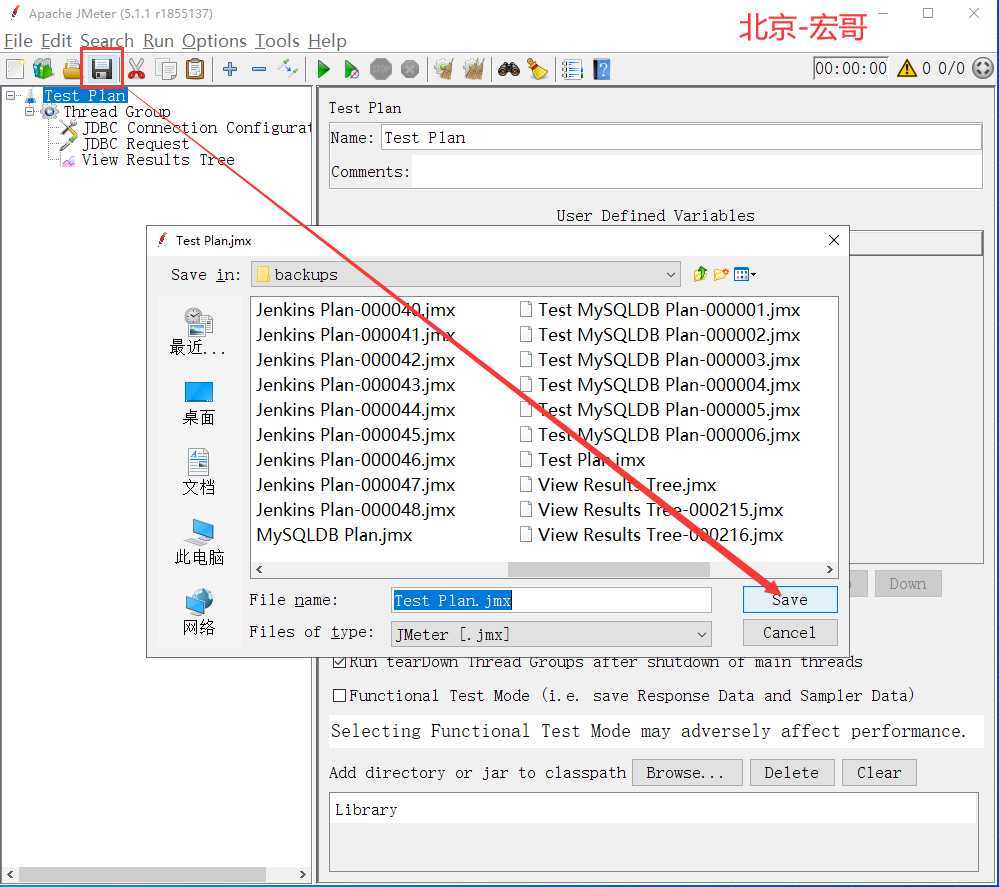This screenshot has width=999, height=887.
Task: Click the Toggle element enabled icon
Action: (x=288, y=68)
